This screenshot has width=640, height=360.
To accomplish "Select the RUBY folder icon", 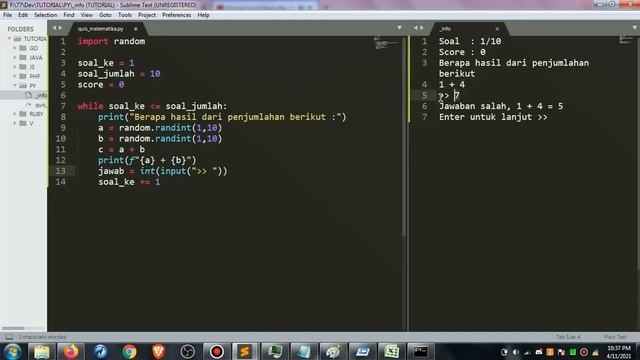I will click(x=23, y=114).
